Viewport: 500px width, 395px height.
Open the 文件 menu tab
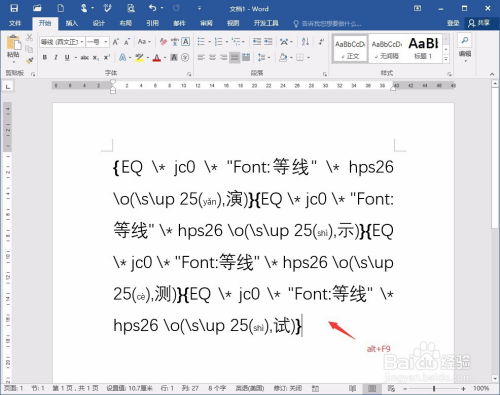coord(15,23)
